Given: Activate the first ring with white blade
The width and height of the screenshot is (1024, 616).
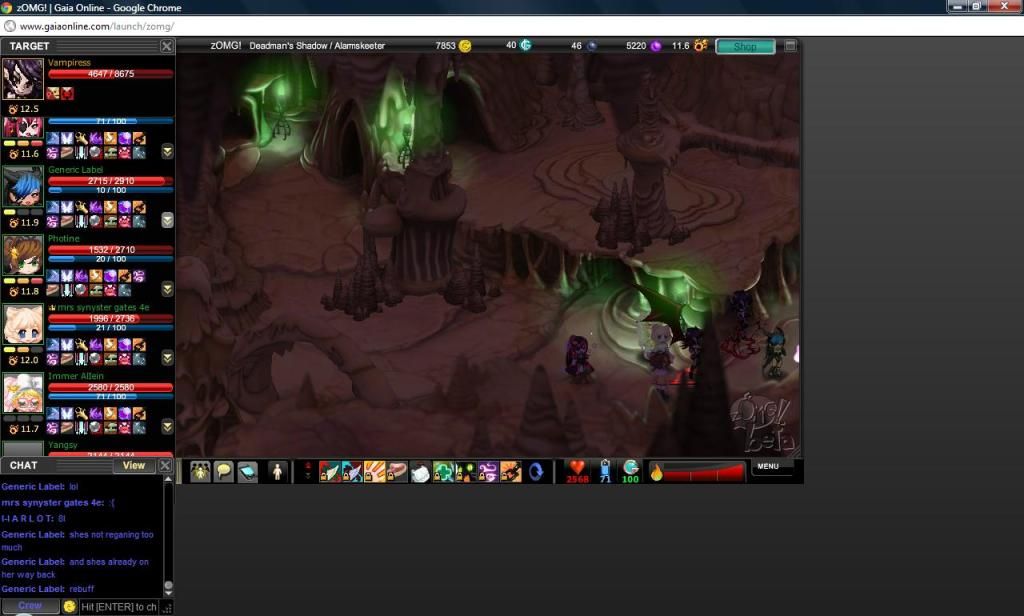Looking at the screenshot, I should [x=330, y=472].
